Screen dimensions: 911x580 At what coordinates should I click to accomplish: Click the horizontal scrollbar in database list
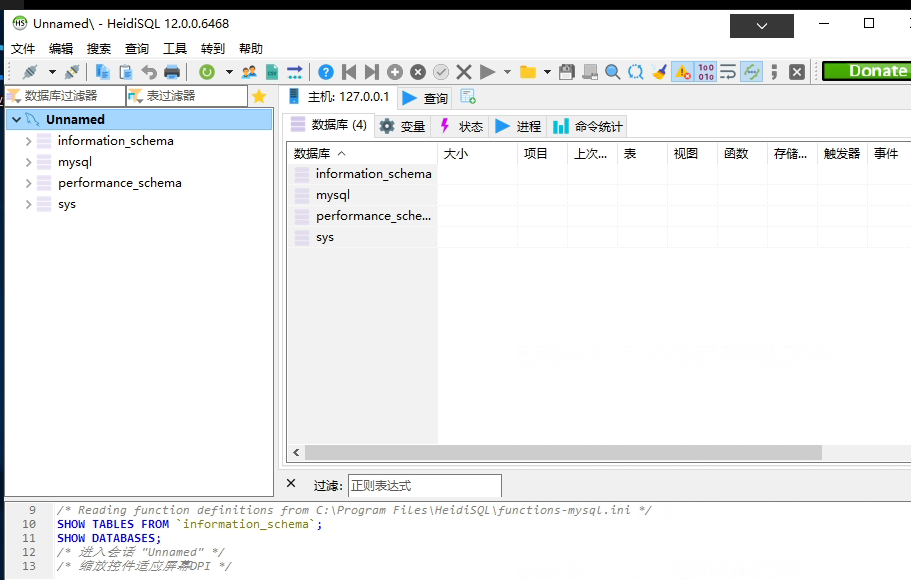[x=564, y=453]
